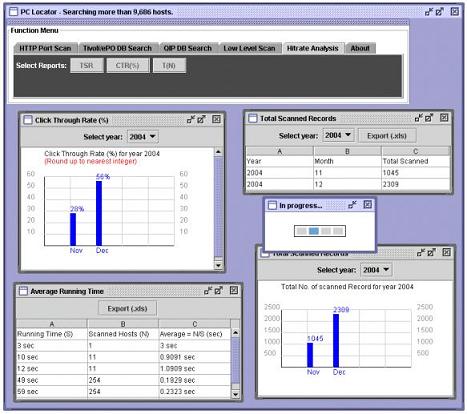The image size is (467, 414).
Task: Click Total Scanned Records table window menu icon
Action: 253,118
